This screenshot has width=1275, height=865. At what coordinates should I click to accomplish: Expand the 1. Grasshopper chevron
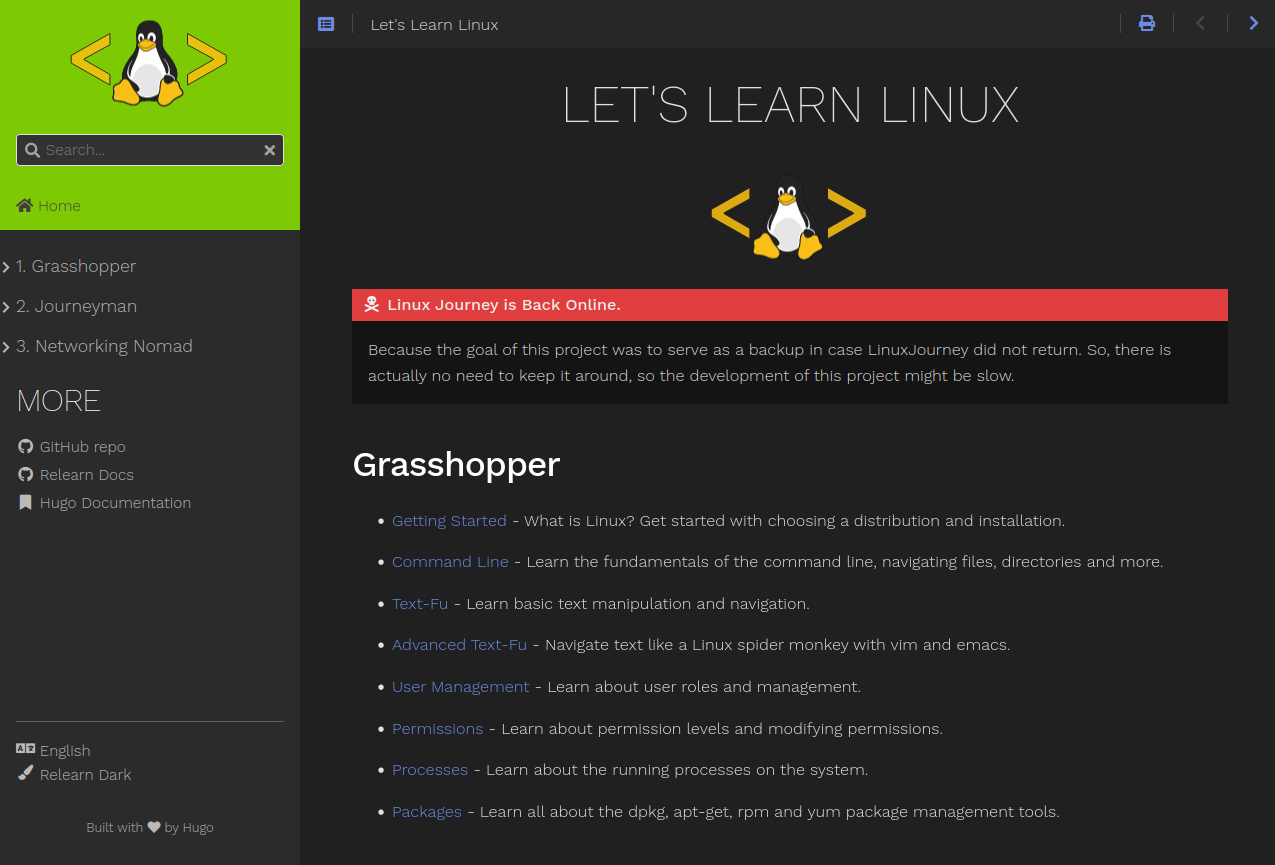pos(6,267)
